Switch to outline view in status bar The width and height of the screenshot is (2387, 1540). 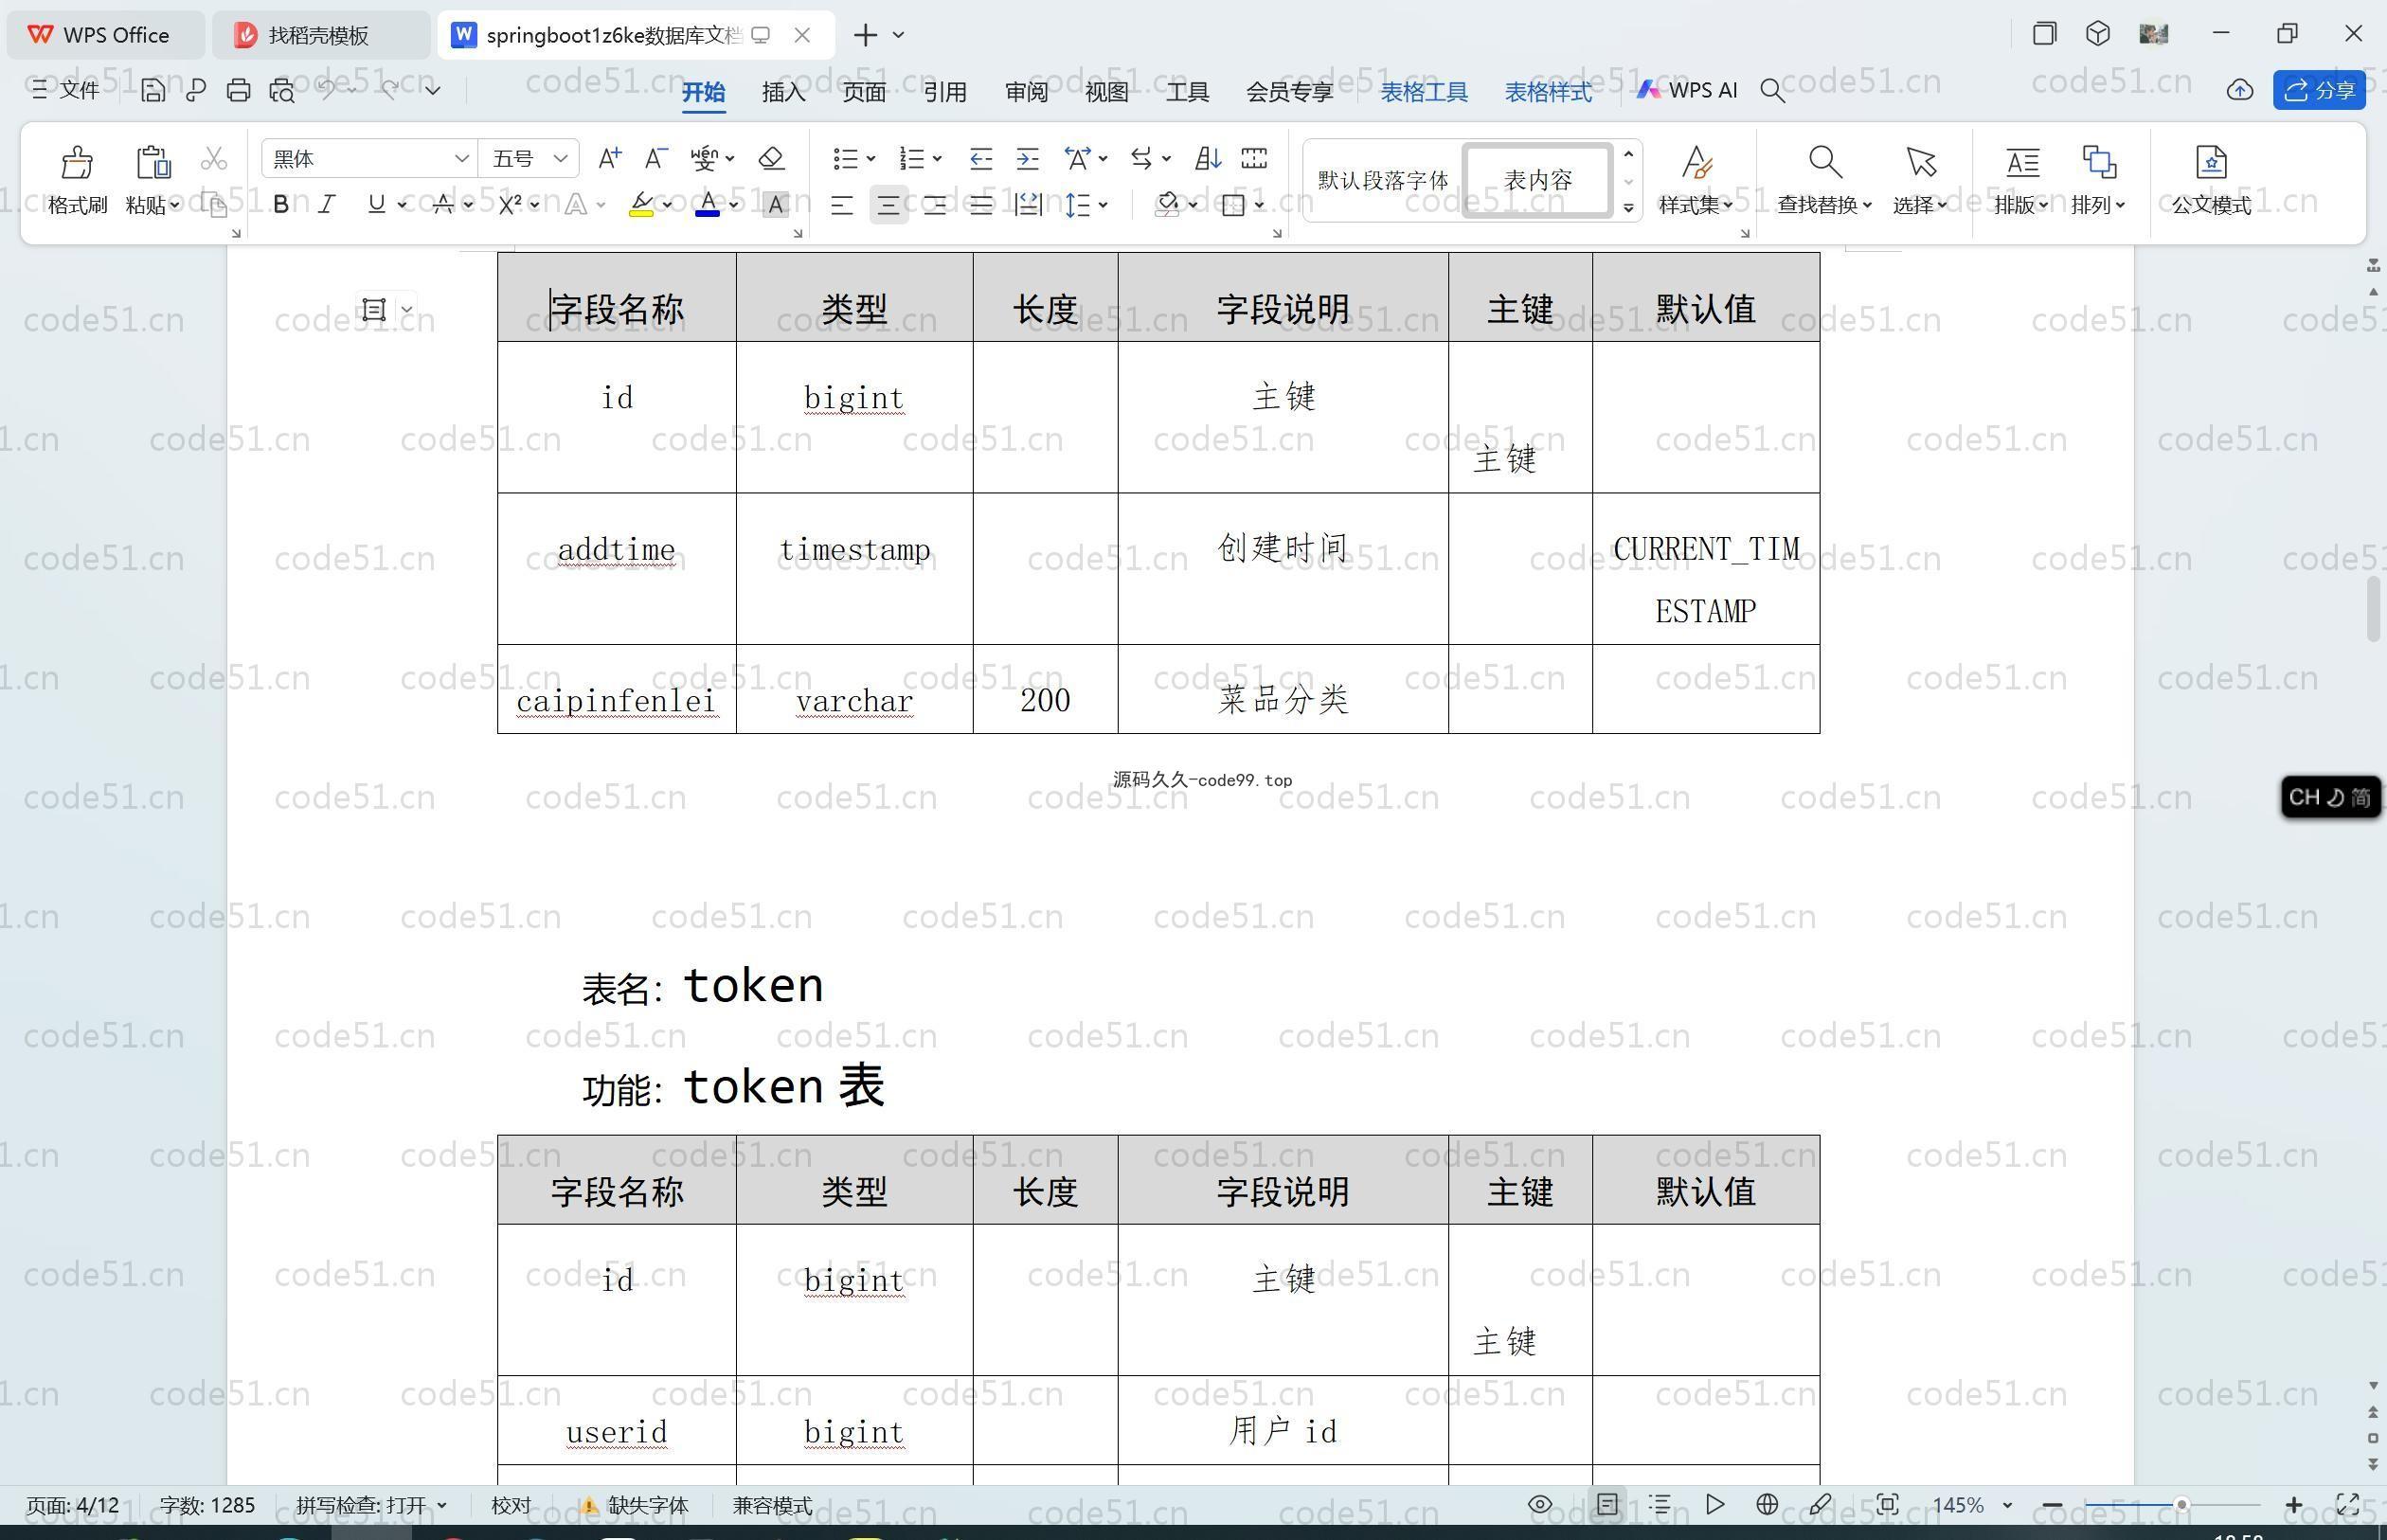pos(1660,1504)
